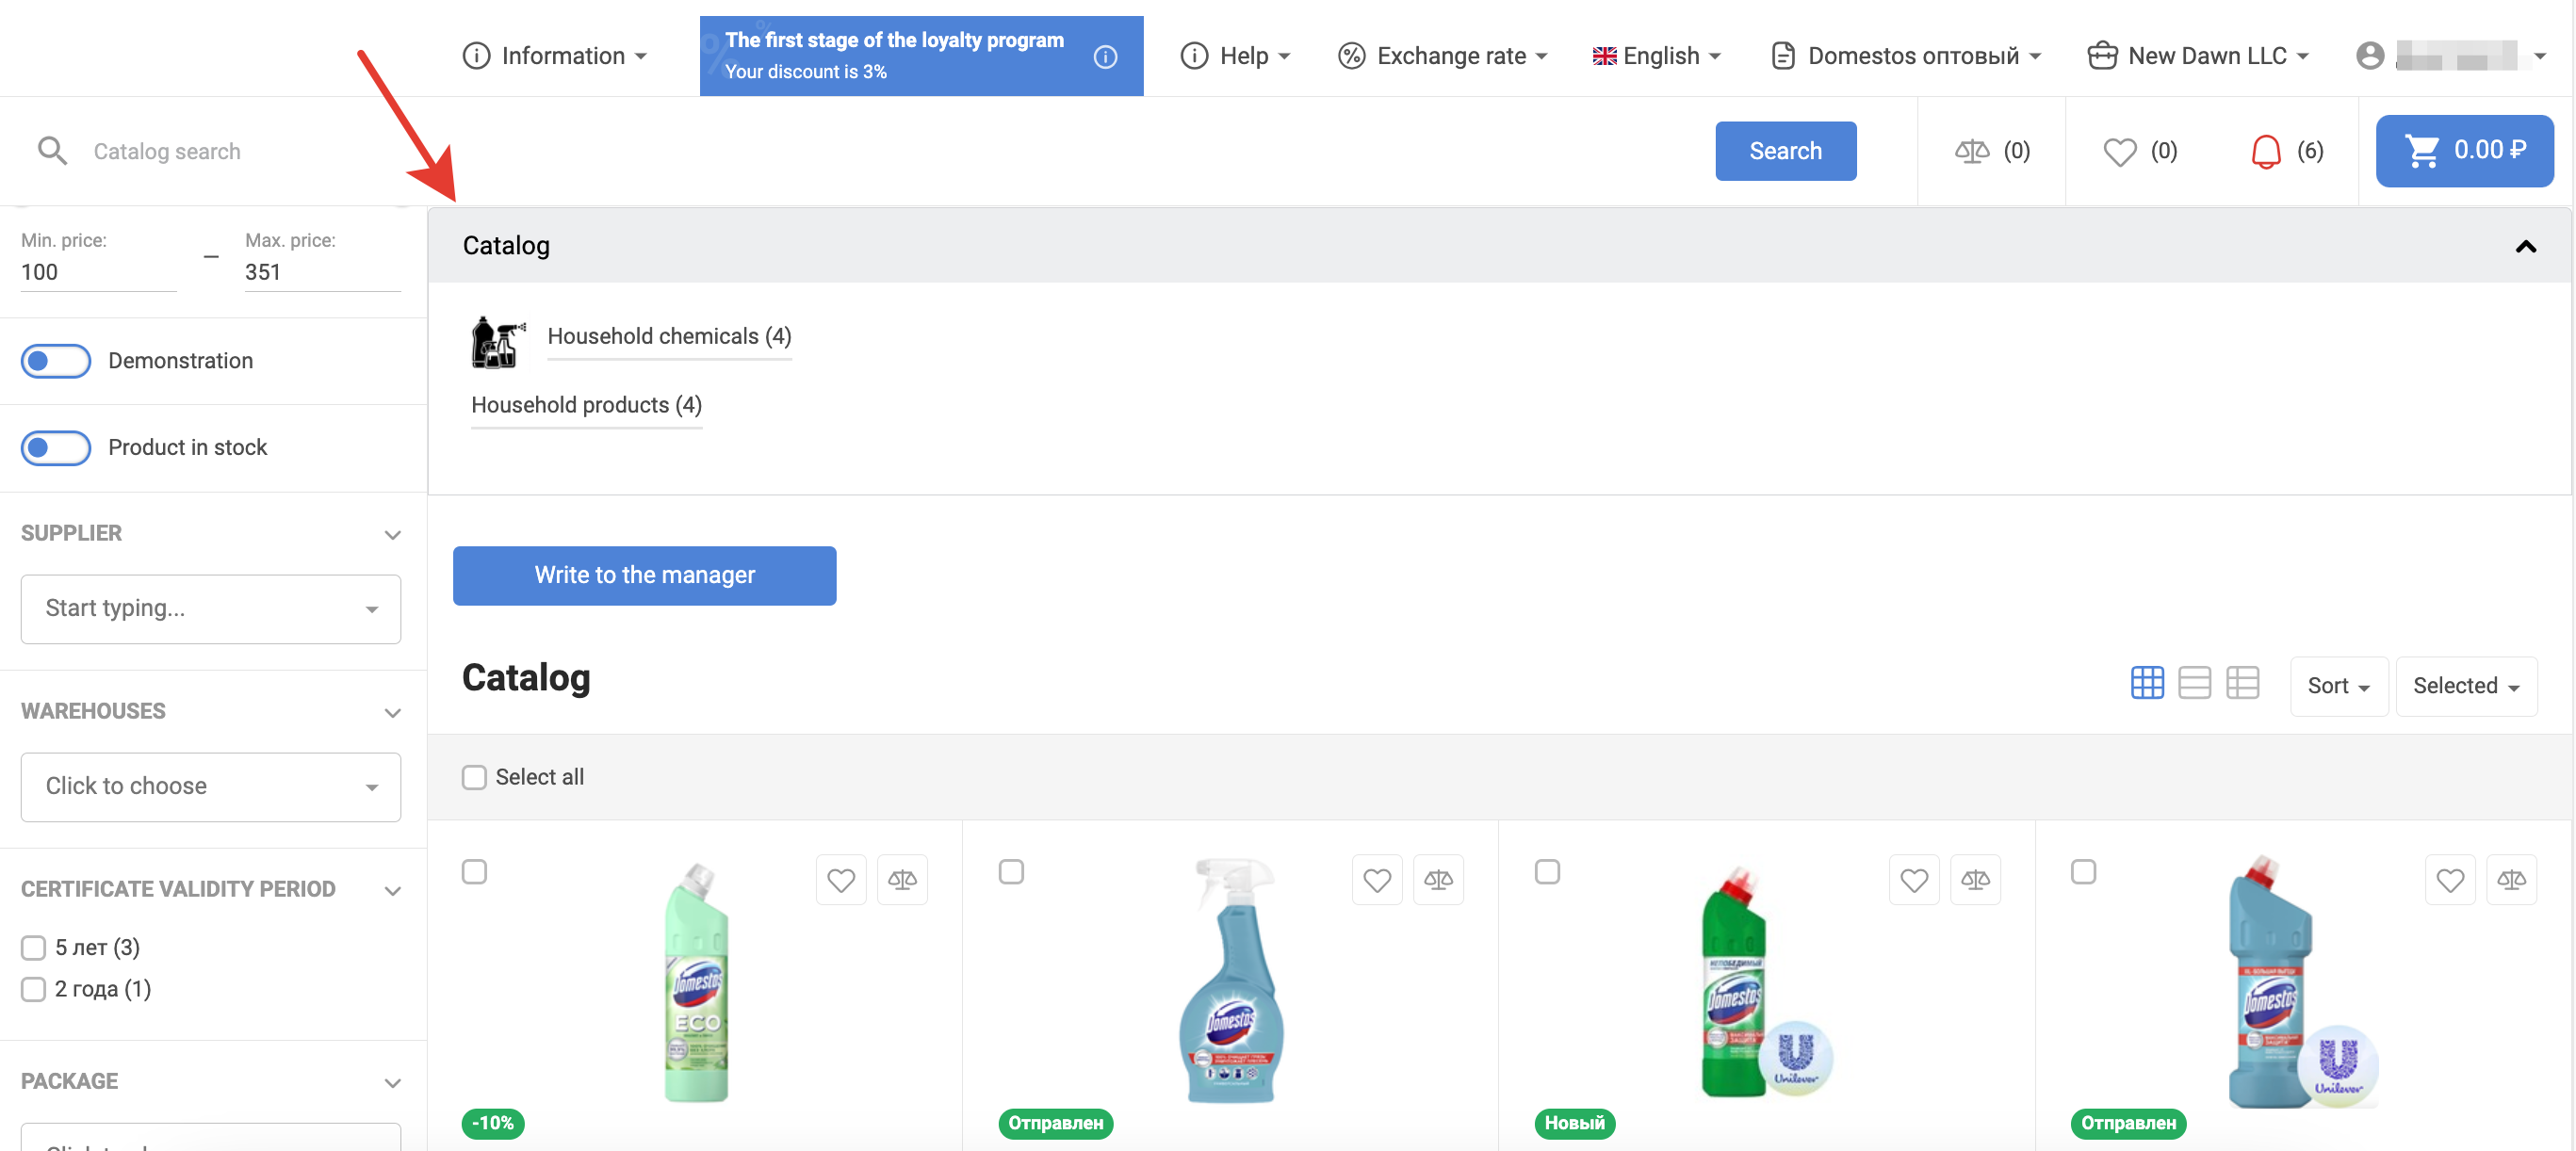Open the Exchange rate menu
2576x1151 pixels.
(x=1443, y=56)
